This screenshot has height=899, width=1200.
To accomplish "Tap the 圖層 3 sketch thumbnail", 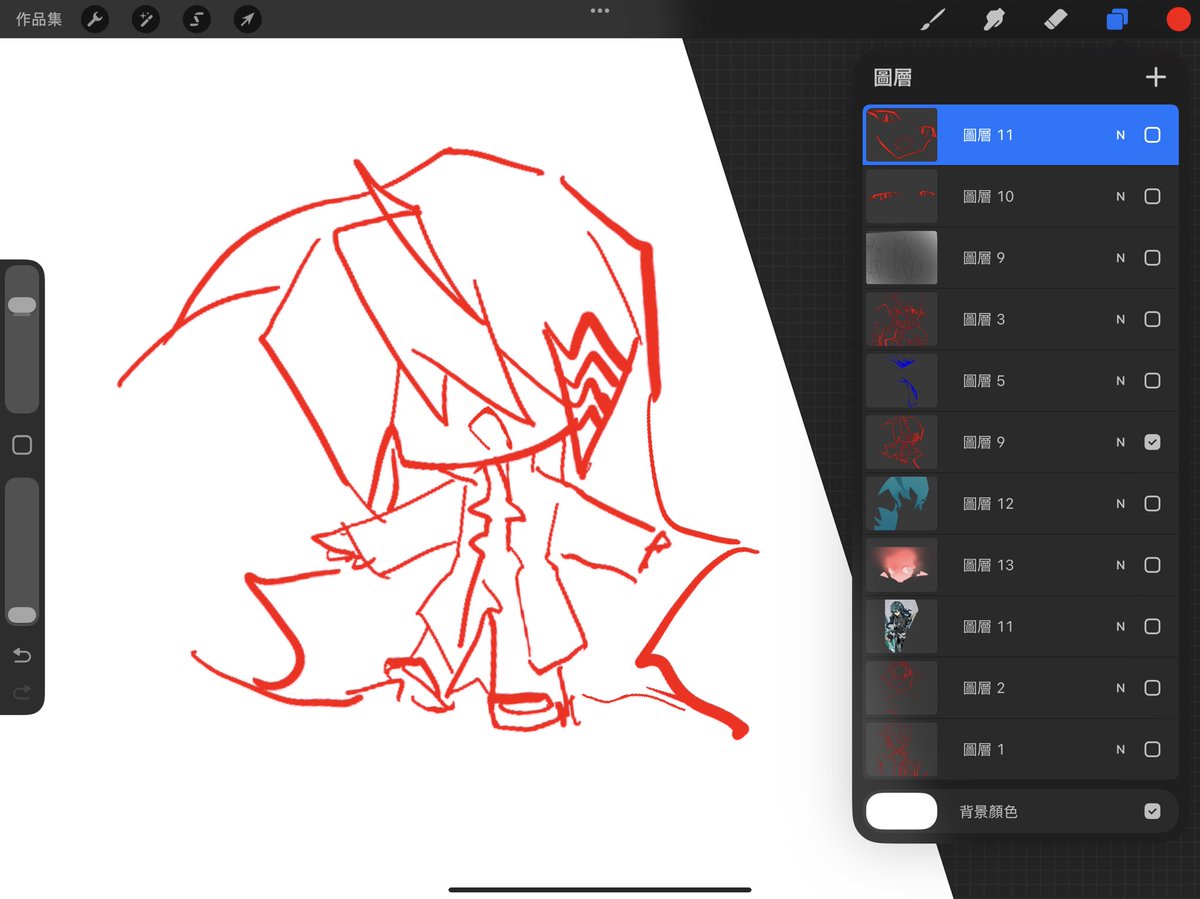I will pos(901,319).
